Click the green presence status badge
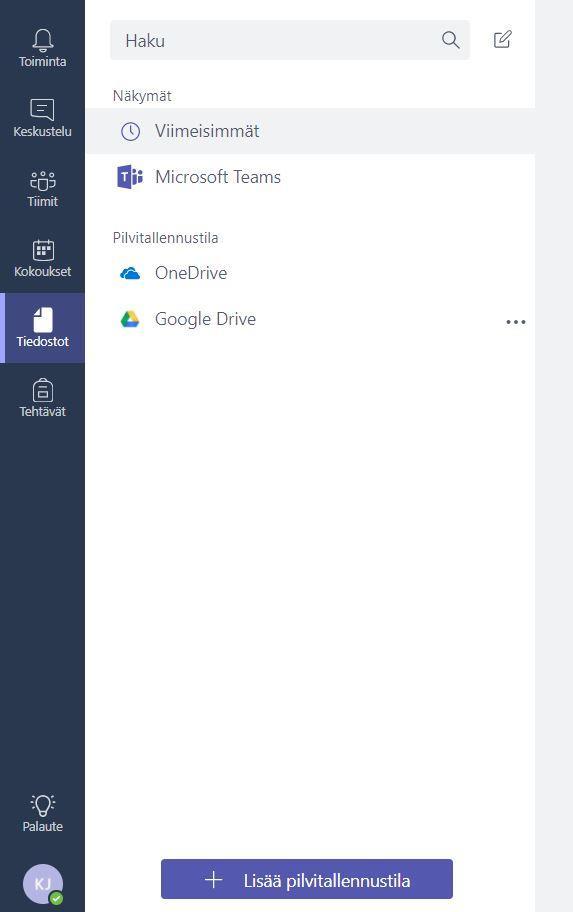This screenshot has height=912, width=573. (56, 898)
